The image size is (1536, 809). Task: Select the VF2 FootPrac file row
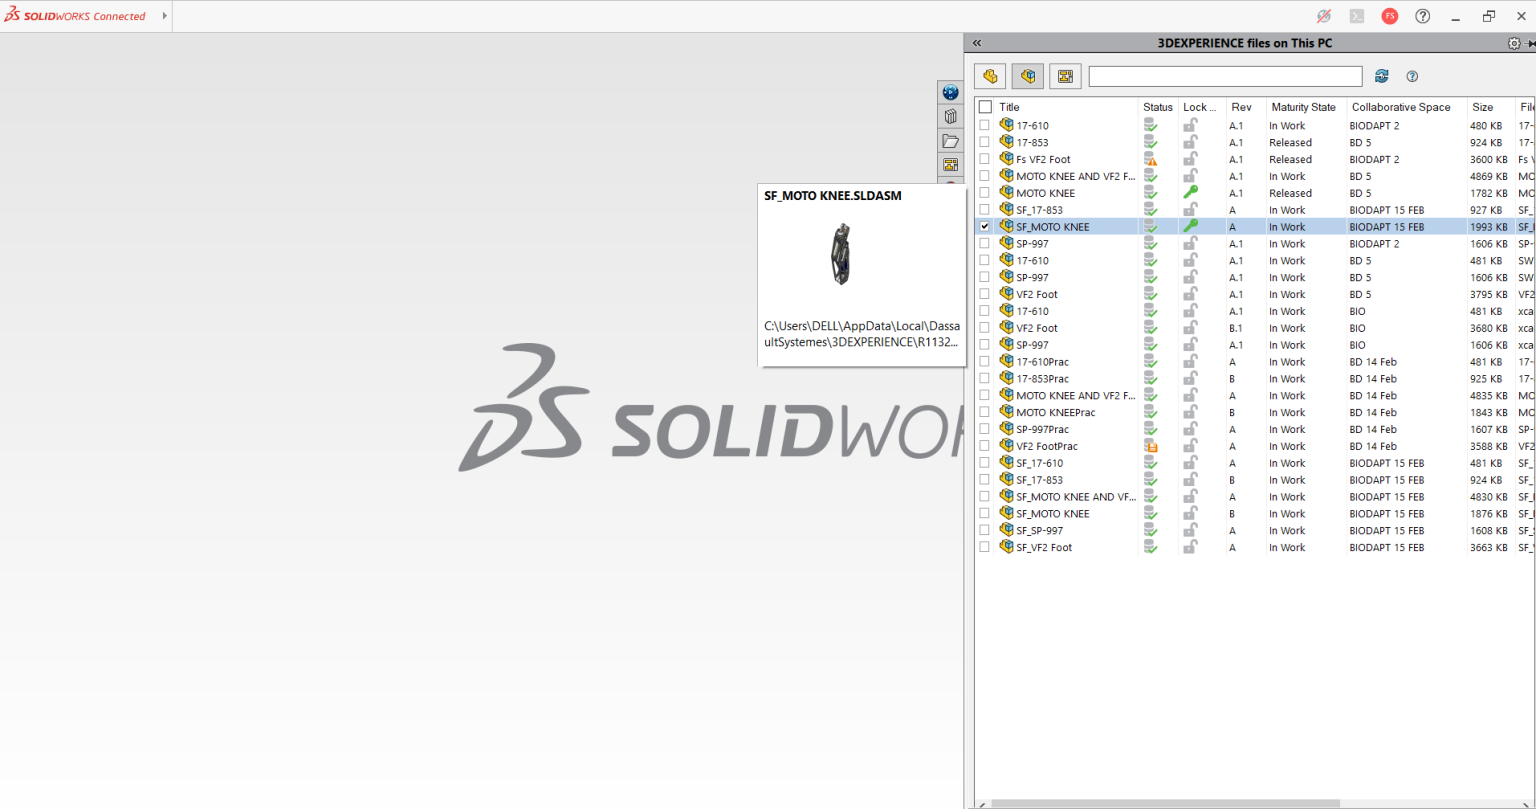(1255, 446)
